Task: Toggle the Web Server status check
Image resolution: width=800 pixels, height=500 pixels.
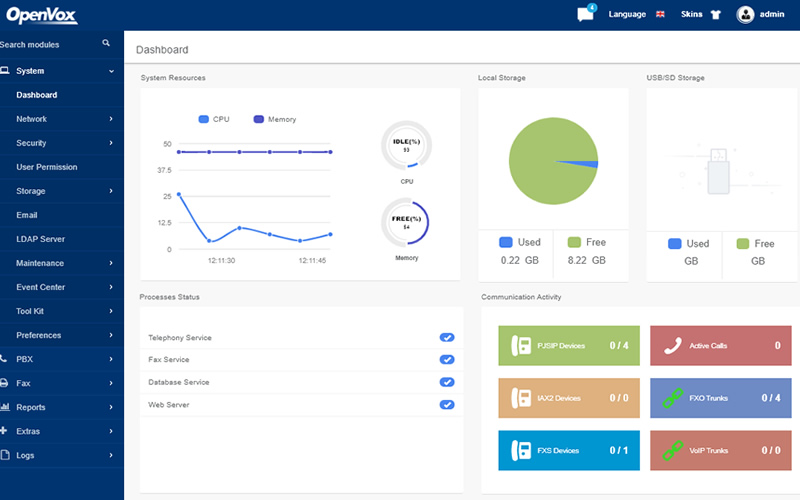Action: [x=447, y=405]
